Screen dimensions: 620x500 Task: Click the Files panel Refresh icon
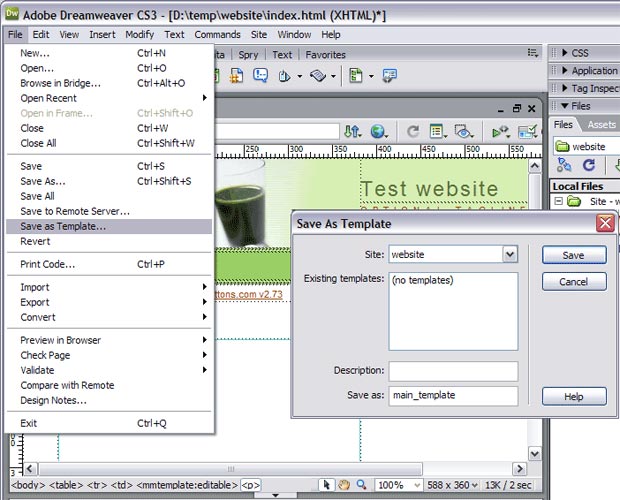click(589, 164)
